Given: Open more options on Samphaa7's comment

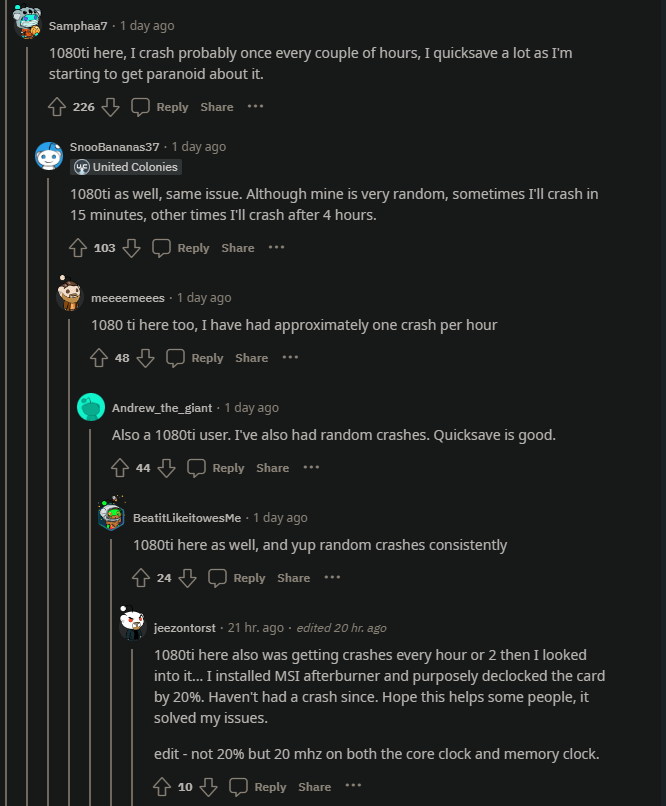Looking at the screenshot, I should pyautogui.click(x=256, y=107).
